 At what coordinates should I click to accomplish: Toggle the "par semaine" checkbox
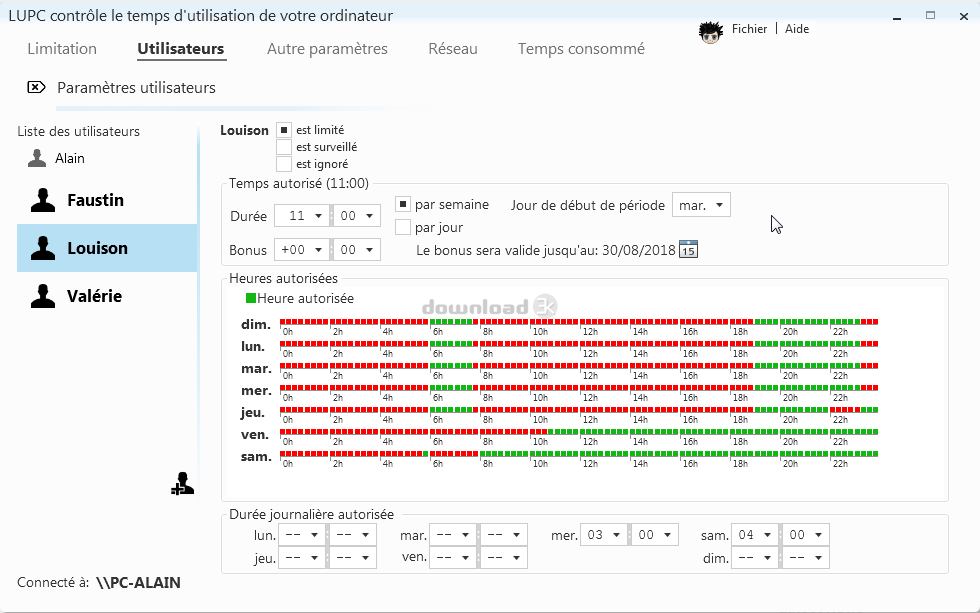click(x=403, y=204)
